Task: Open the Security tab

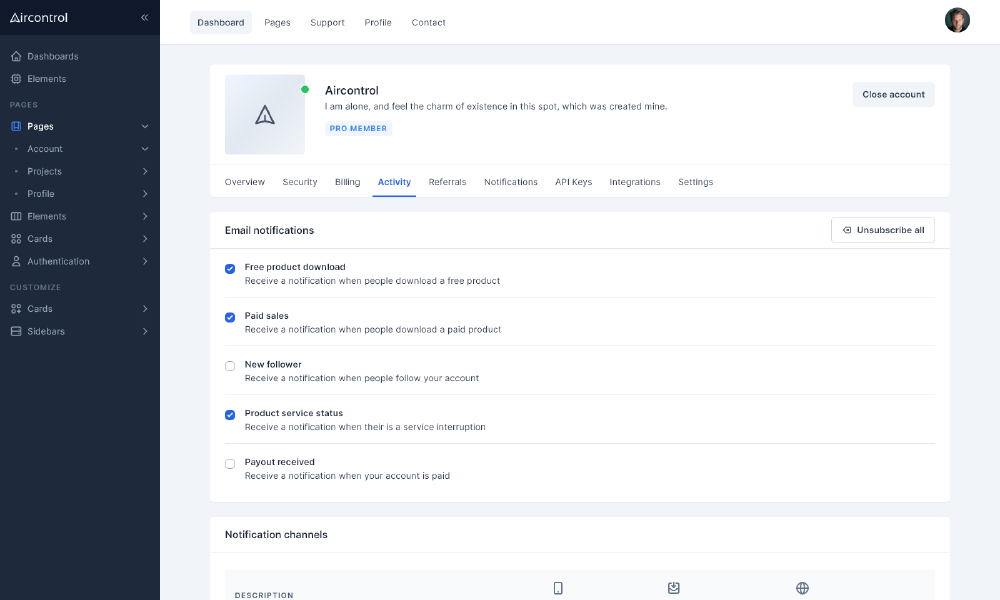Action: coord(302,182)
